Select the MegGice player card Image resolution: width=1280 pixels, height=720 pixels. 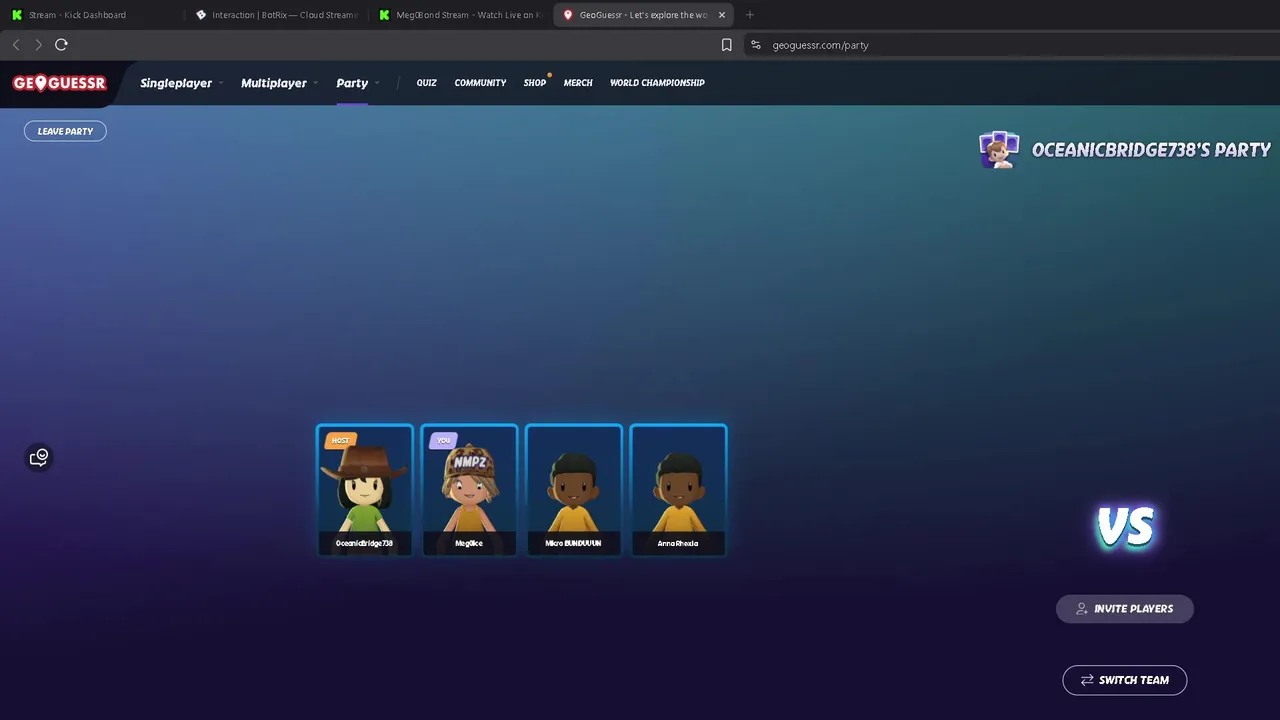click(469, 489)
